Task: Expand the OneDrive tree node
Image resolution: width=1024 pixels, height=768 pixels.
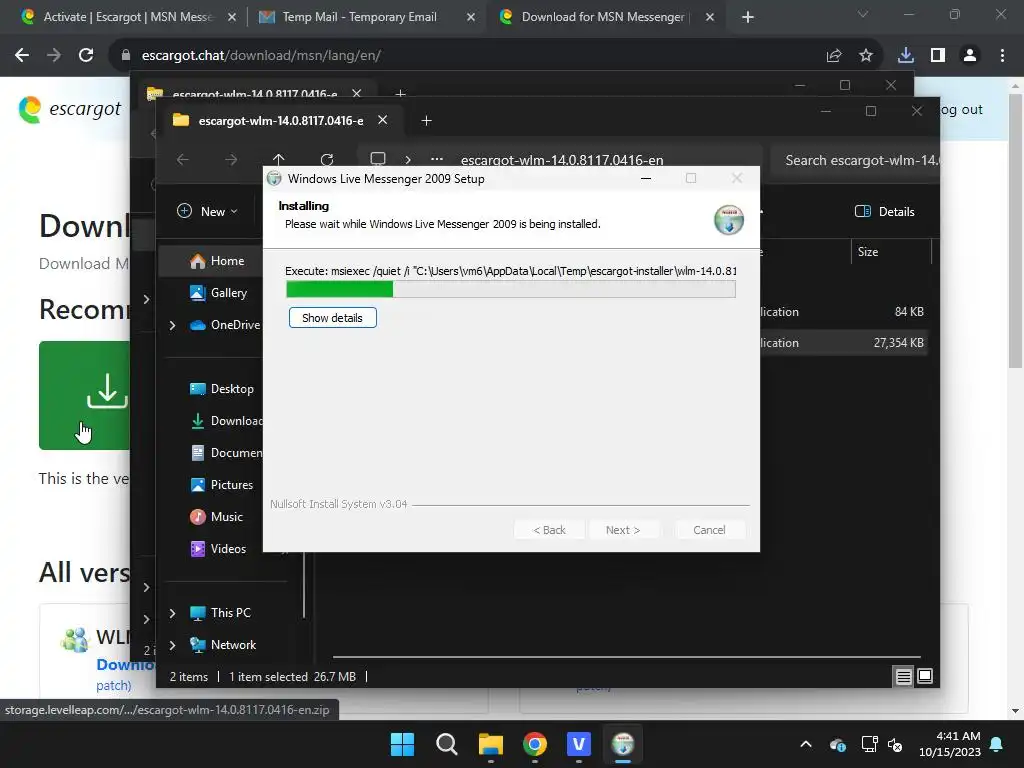Action: point(172,325)
